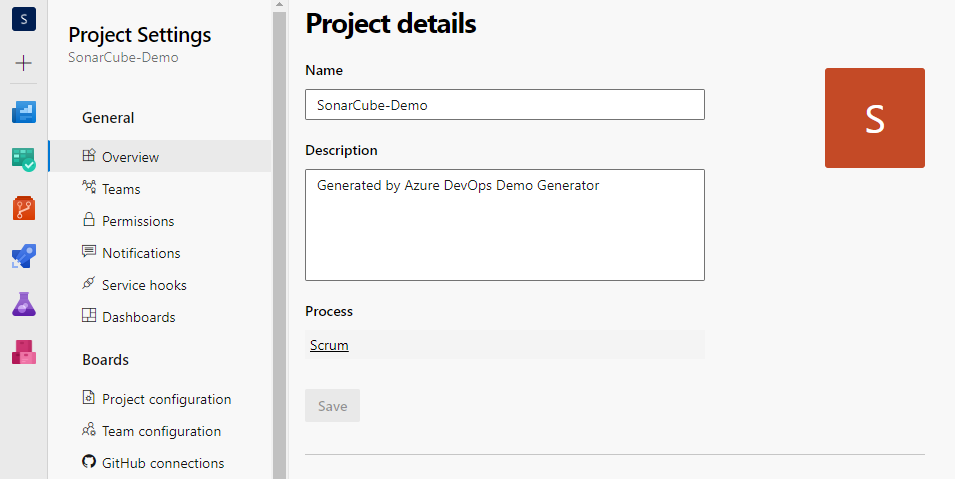Click the Teams people icon
This screenshot has height=479, width=955.
89,186
